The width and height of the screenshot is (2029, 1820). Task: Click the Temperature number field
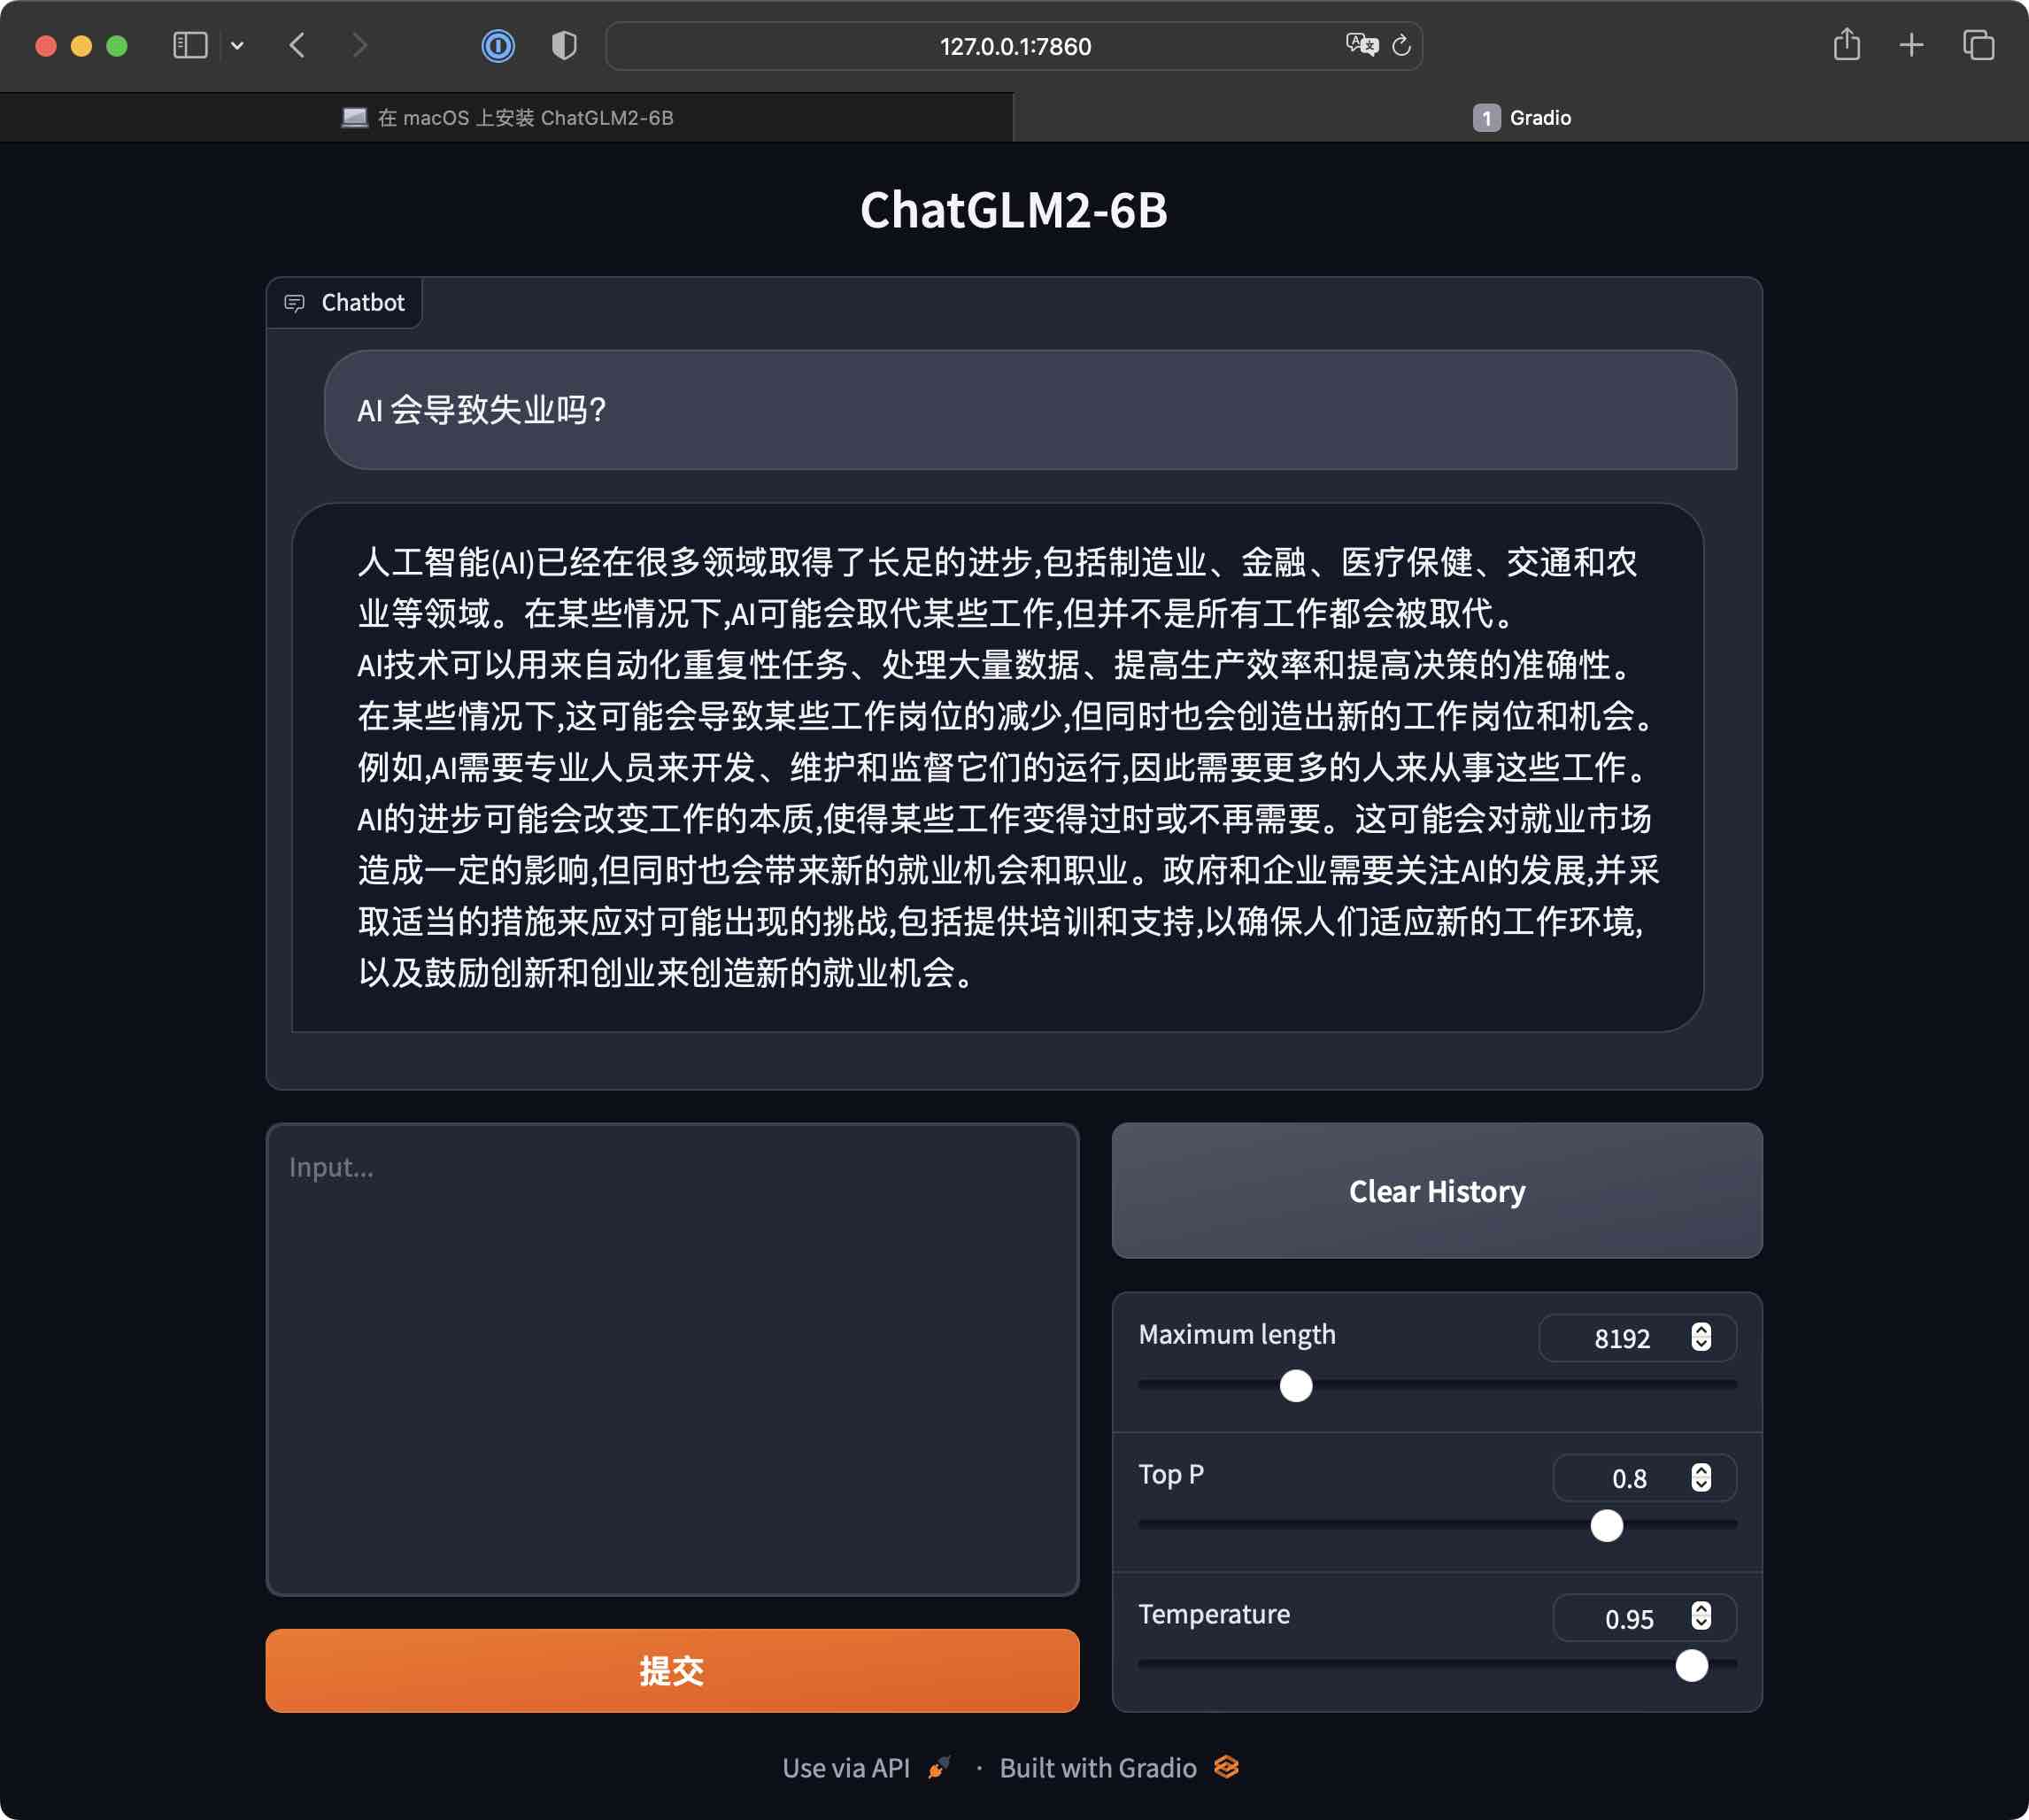point(1644,1618)
